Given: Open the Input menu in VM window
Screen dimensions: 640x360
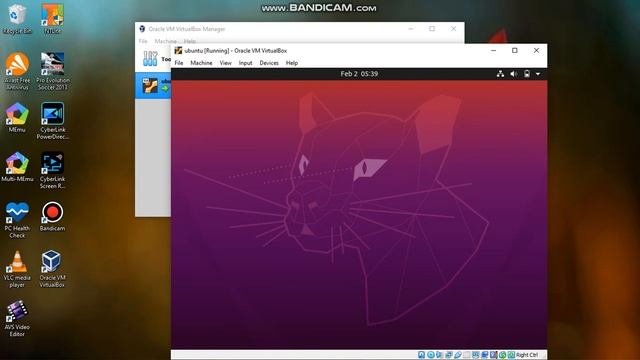Looking at the screenshot, I should click(x=245, y=63).
